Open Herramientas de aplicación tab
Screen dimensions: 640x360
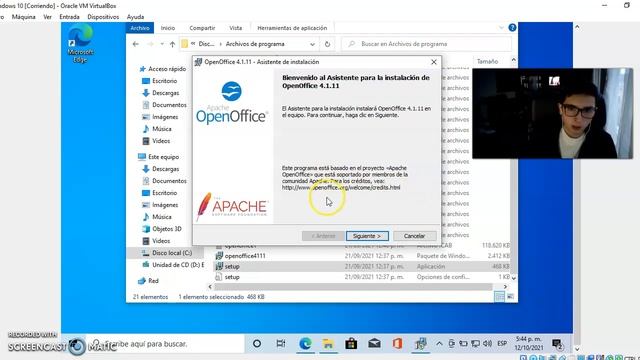point(292,28)
